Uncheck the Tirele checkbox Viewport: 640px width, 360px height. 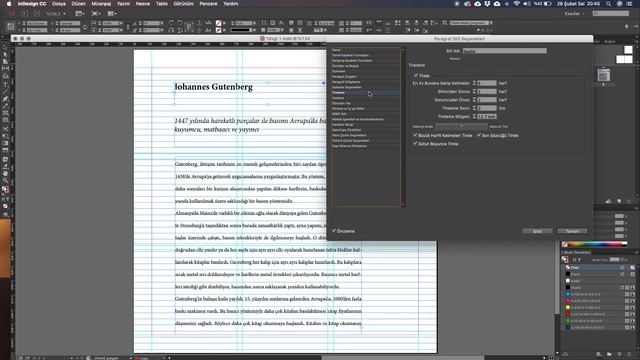pos(416,76)
